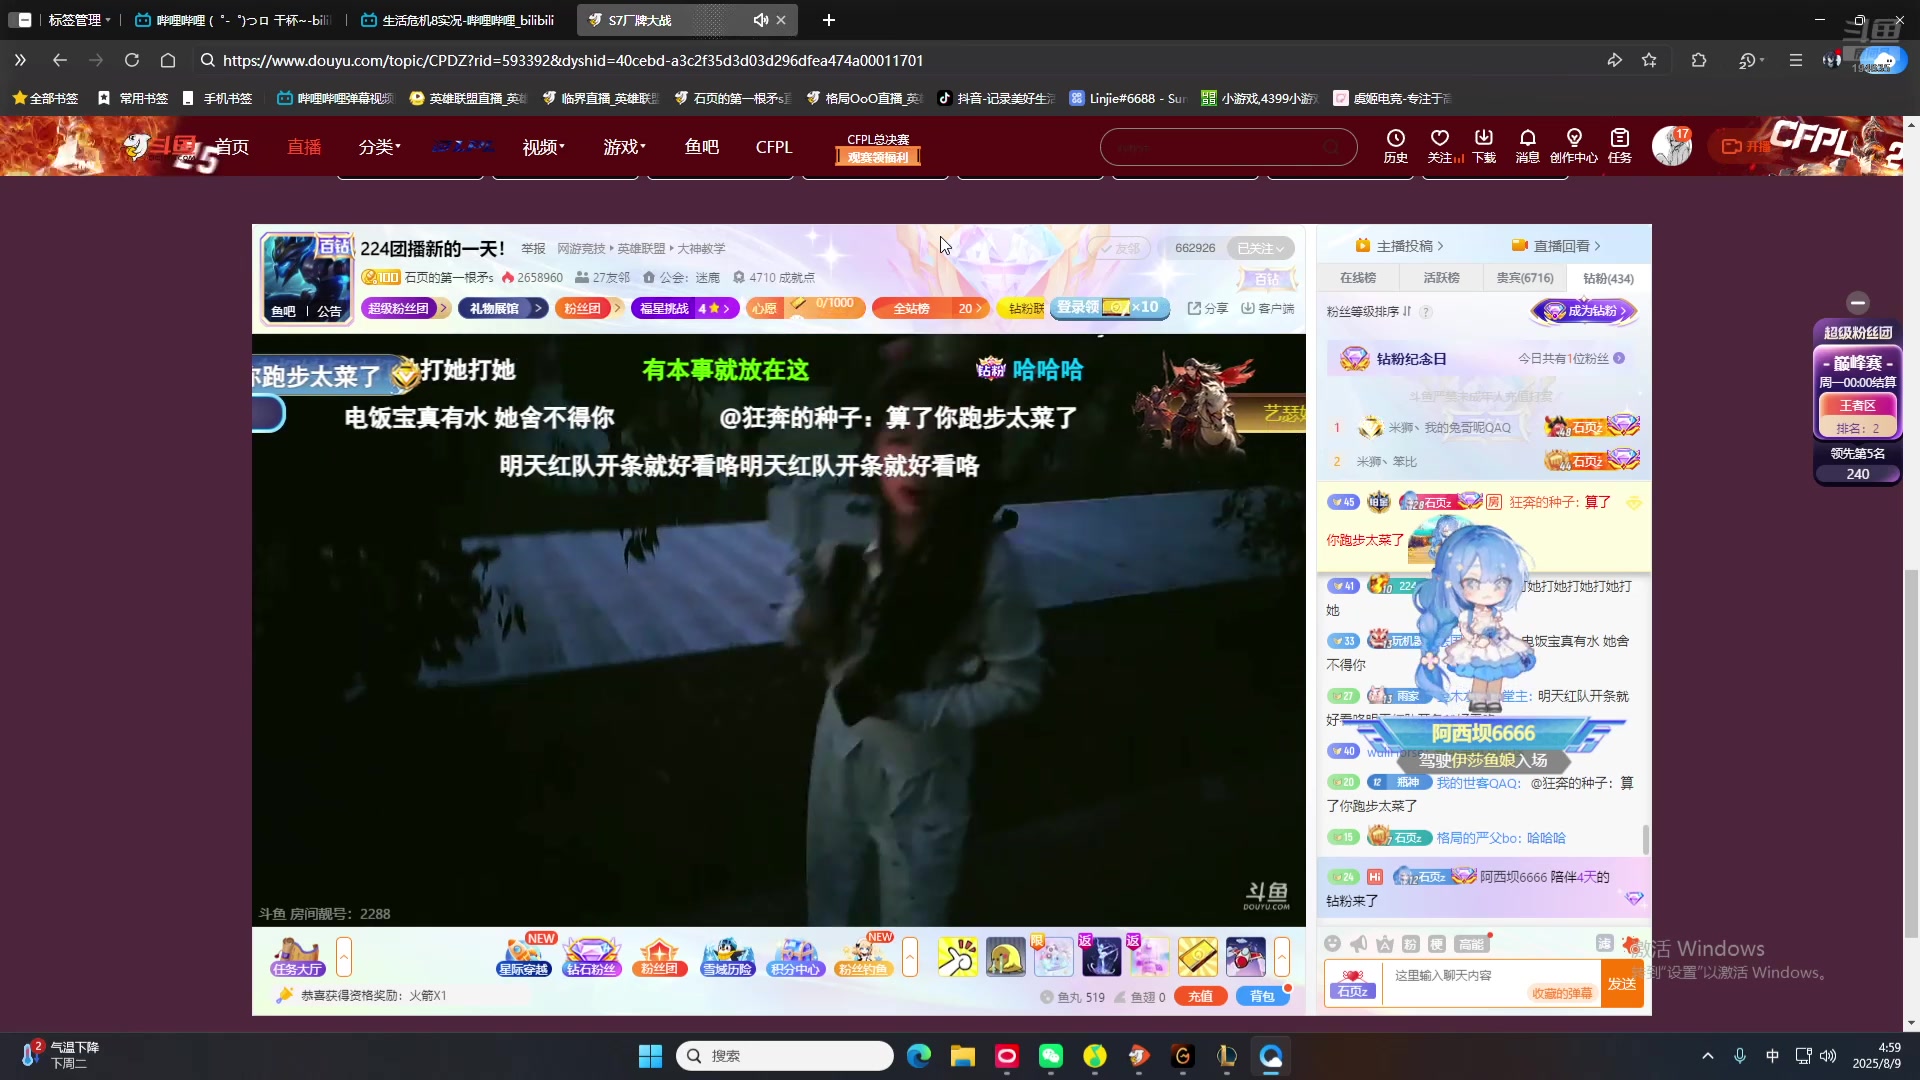This screenshot has height=1080, width=1920.
Task: Expand the 游戏 dropdown menu
Action: coord(624,147)
